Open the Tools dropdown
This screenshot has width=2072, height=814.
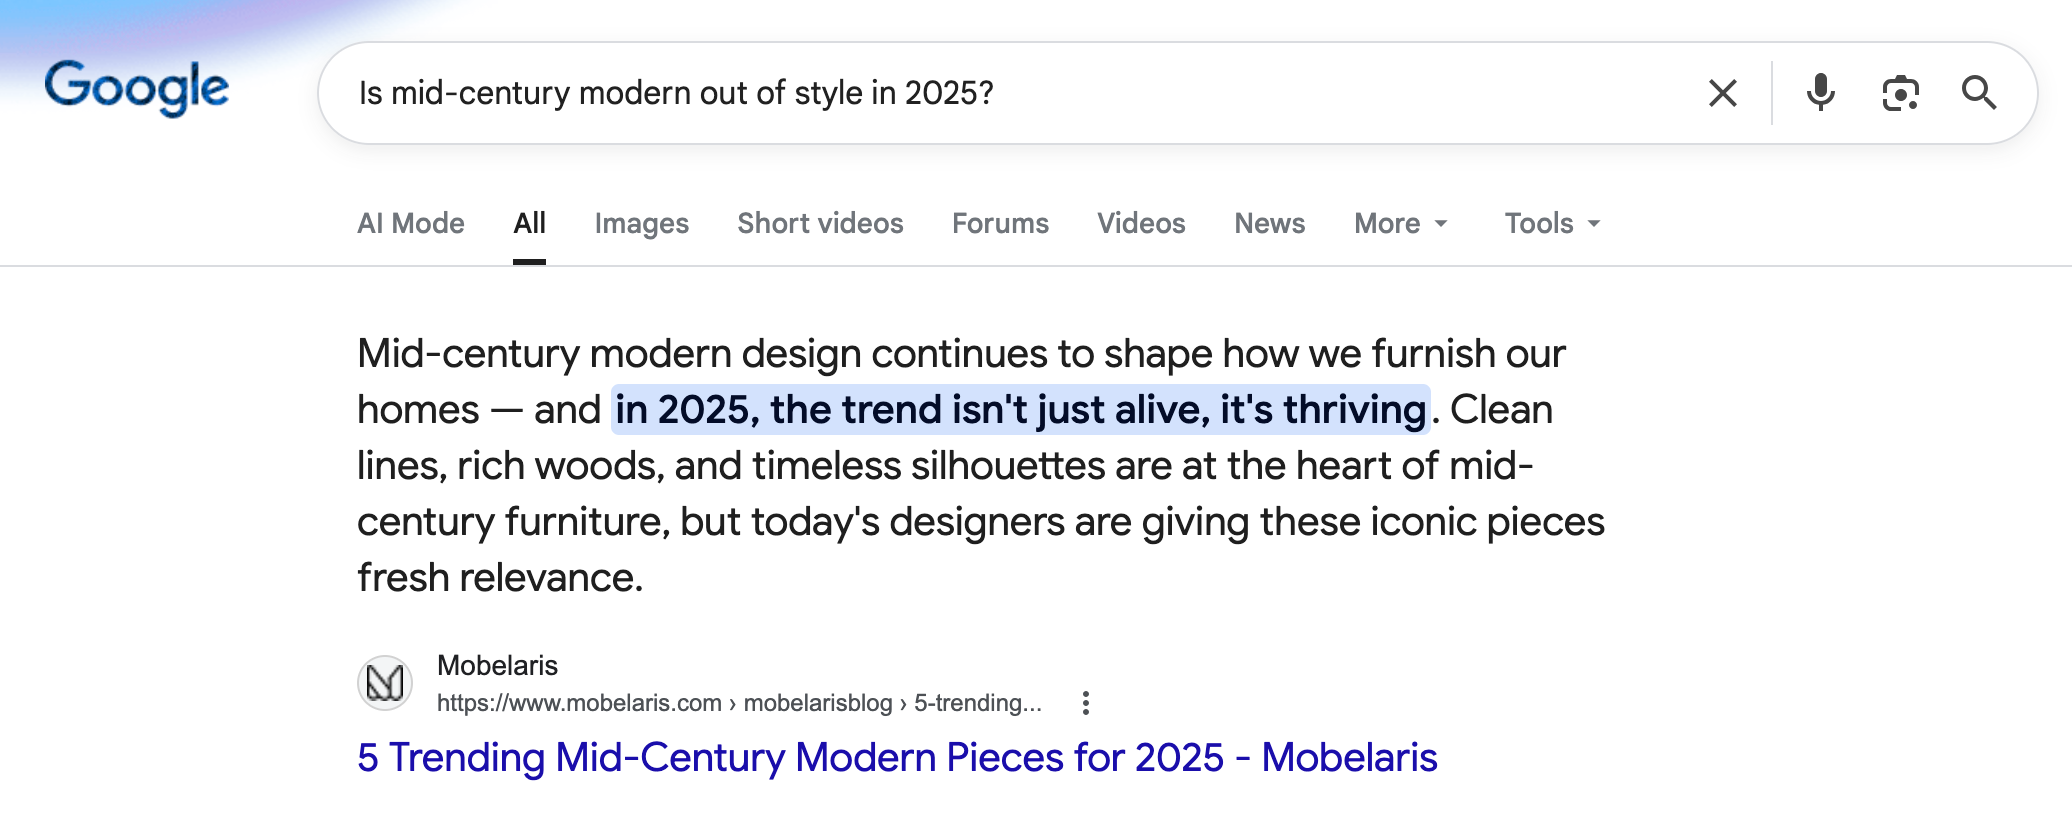(1552, 223)
